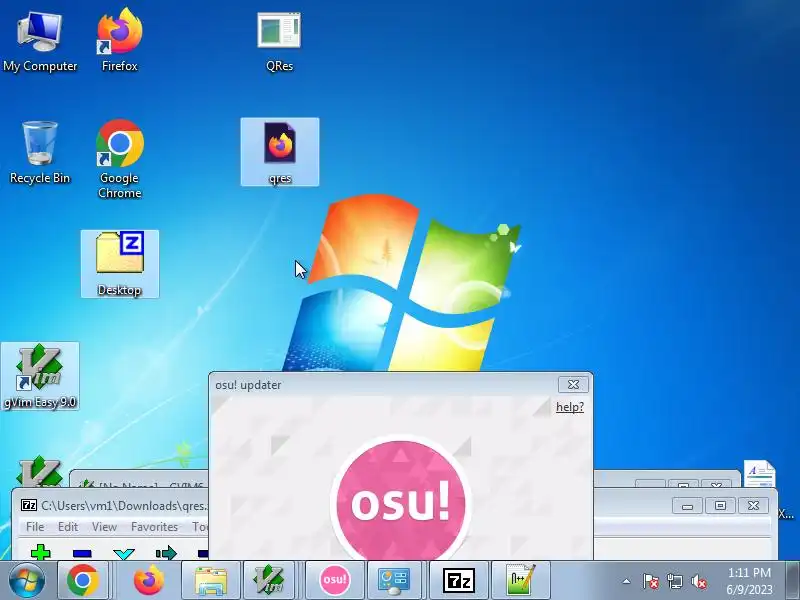The height and width of the screenshot is (600, 800).
Task: Click the Test cyan checkmark in 7-Zip
Action: pos(124,554)
